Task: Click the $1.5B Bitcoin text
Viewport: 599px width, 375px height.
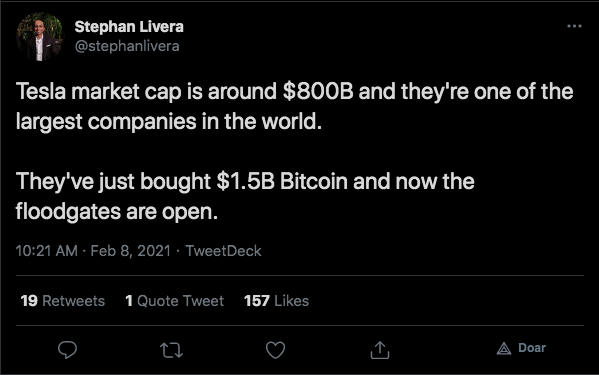Action: click(x=282, y=181)
